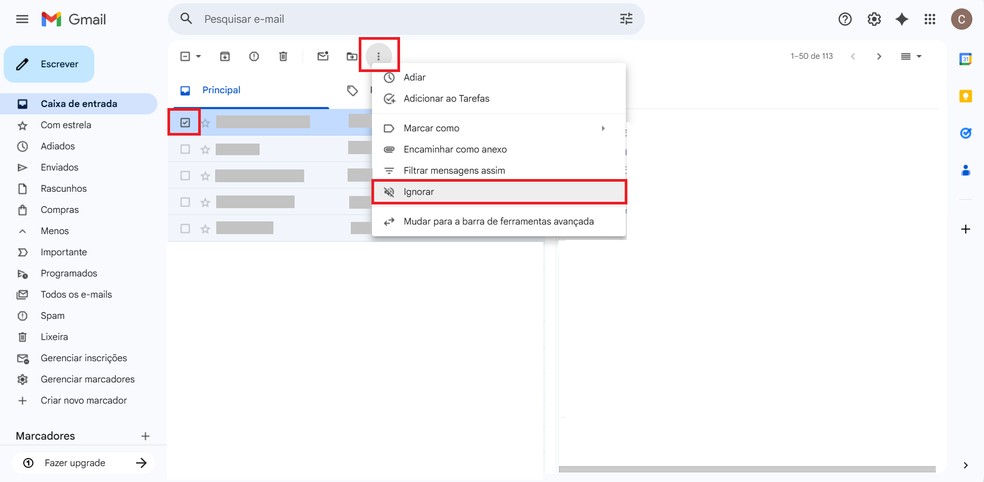Open the main menu hamburger icon

pyautogui.click(x=22, y=19)
